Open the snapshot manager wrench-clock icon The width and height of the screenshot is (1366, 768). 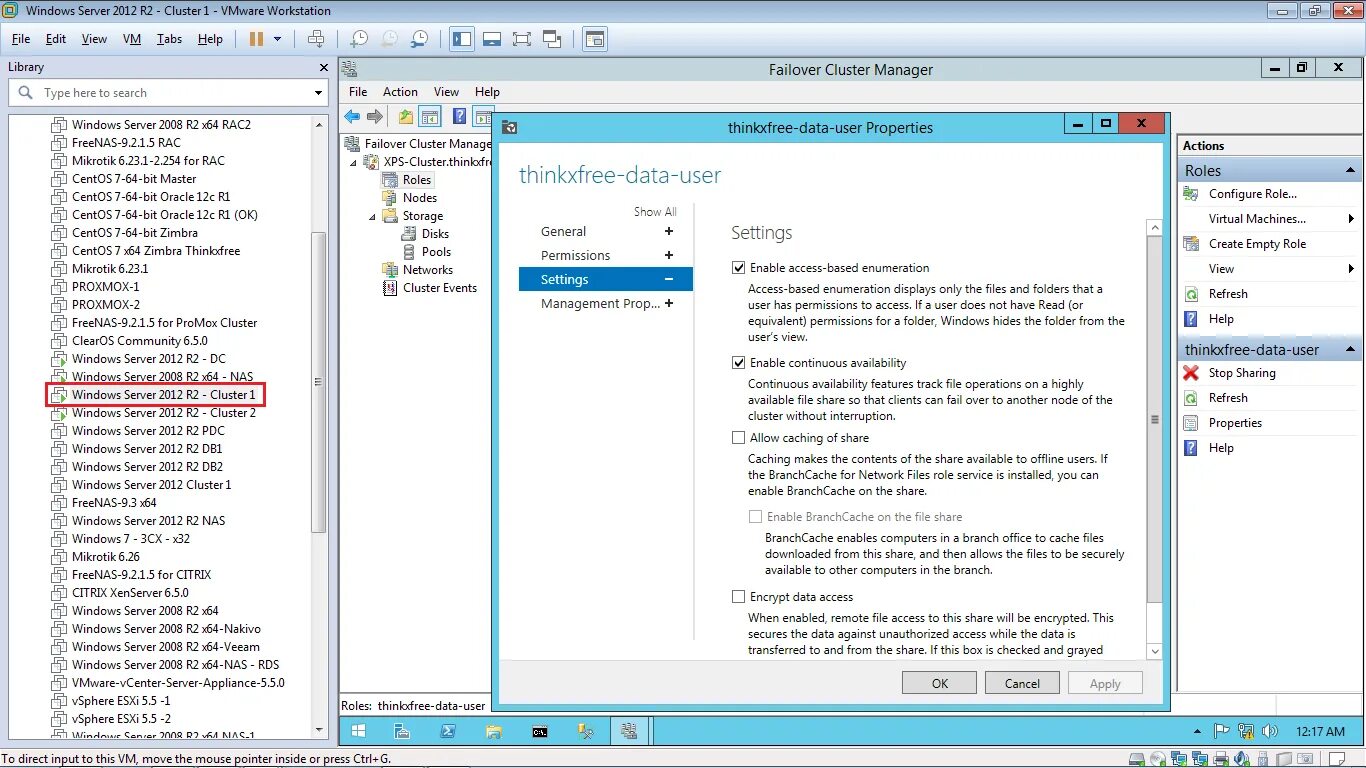421,39
